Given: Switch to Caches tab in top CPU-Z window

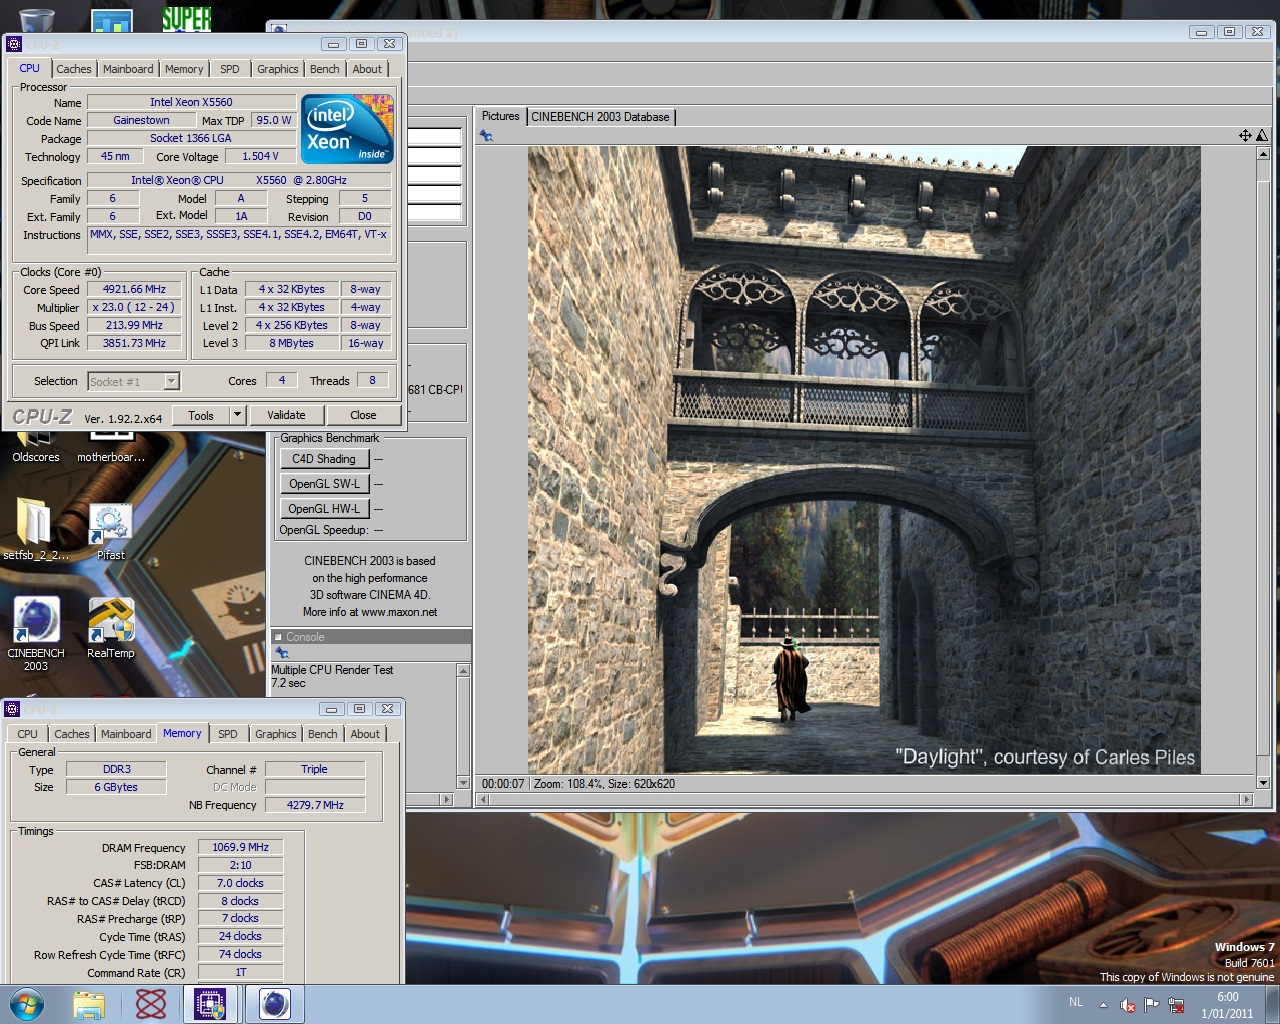Looking at the screenshot, I should click(x=74, y=69).
